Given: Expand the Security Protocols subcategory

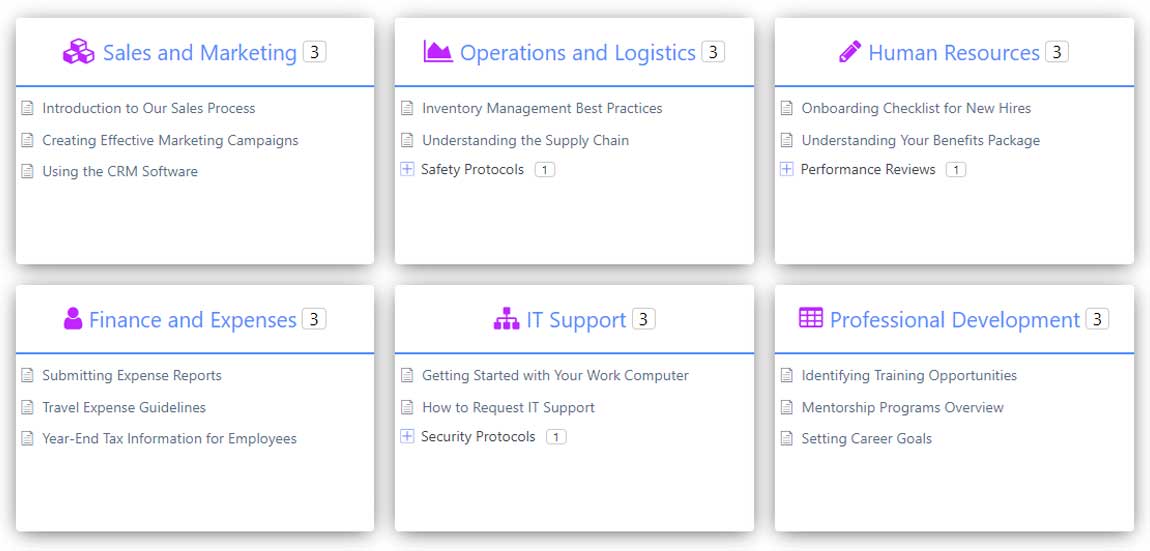Looking at the screenshot, I should point(407,436).
